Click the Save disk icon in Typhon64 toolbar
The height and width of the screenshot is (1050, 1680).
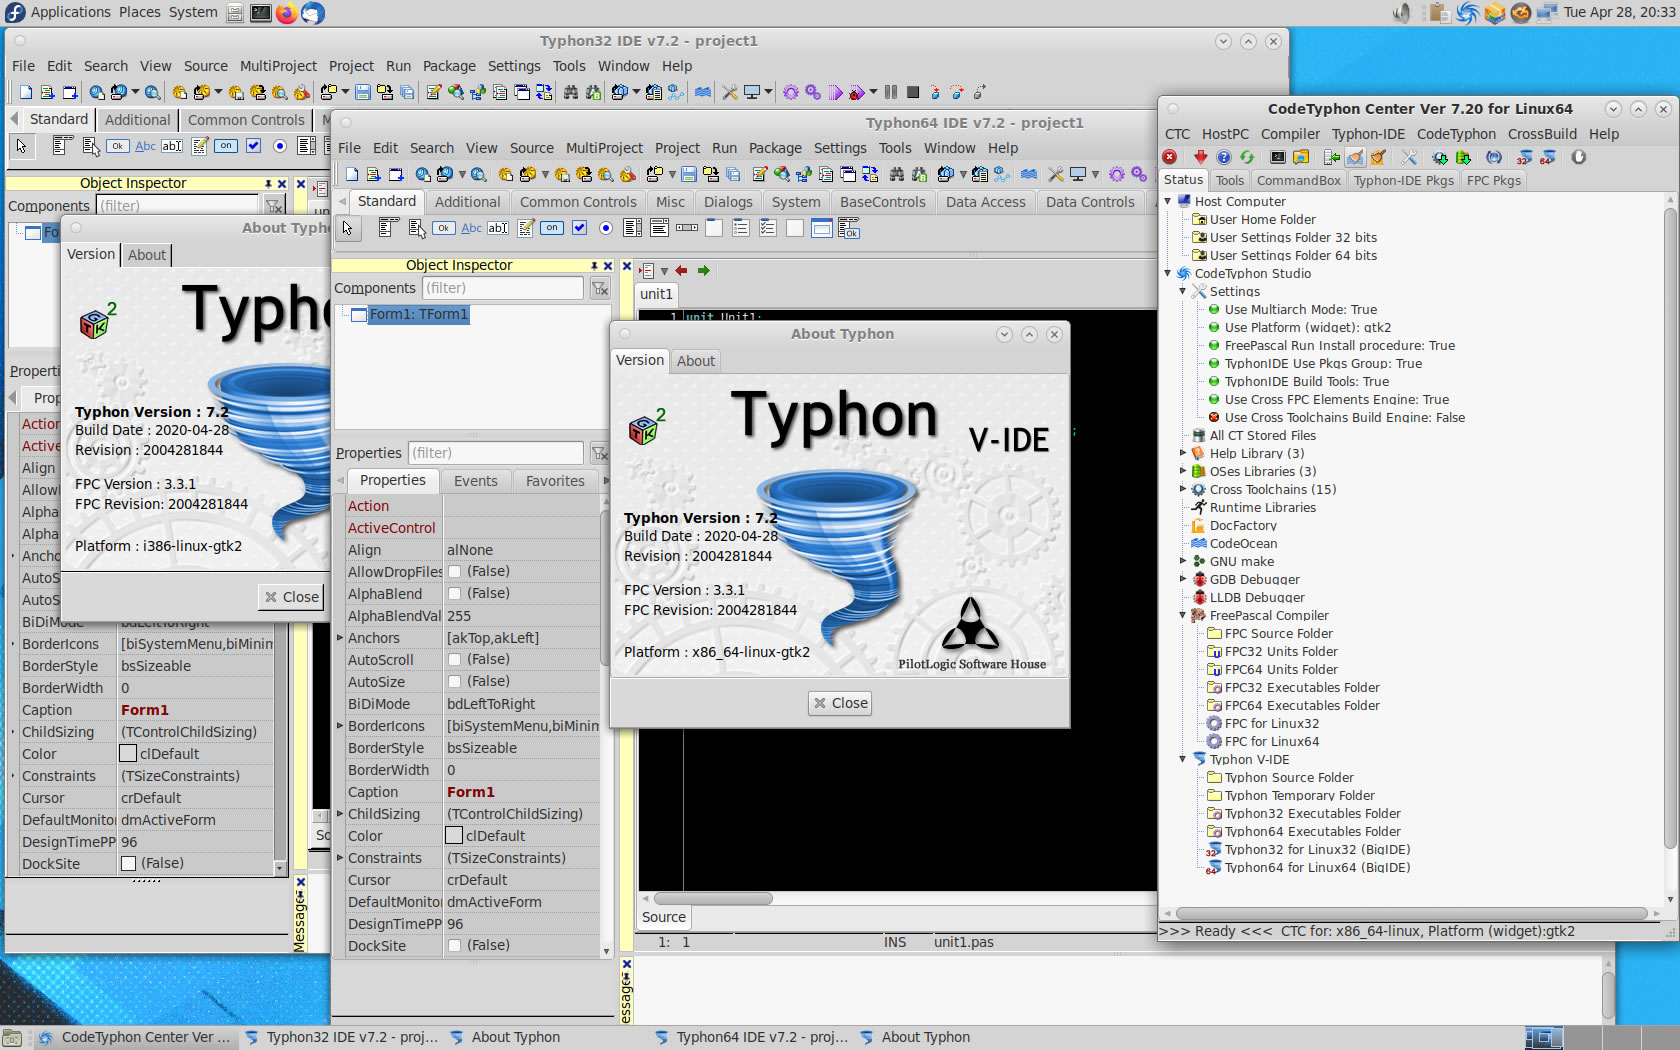688,174
